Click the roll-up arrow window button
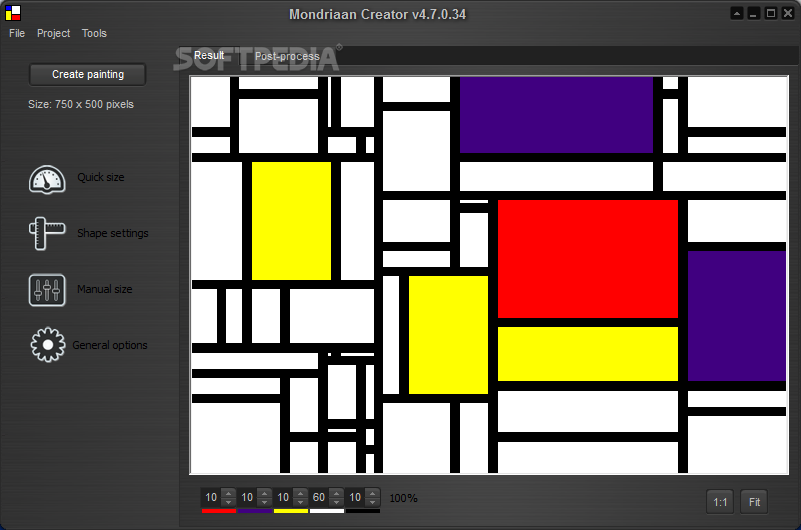801x530 pixels. (x=737, y=14)
